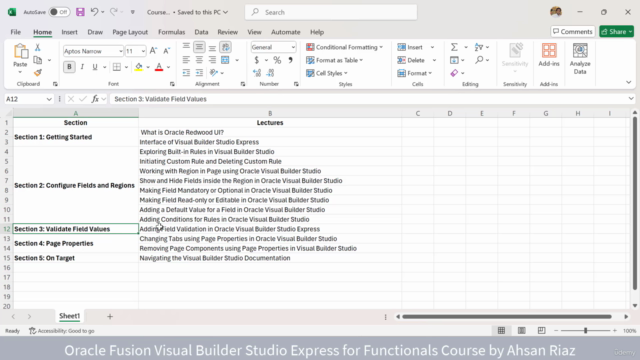
Task: Apply red Font Color A icon
Action: click(x=159, y=67)
